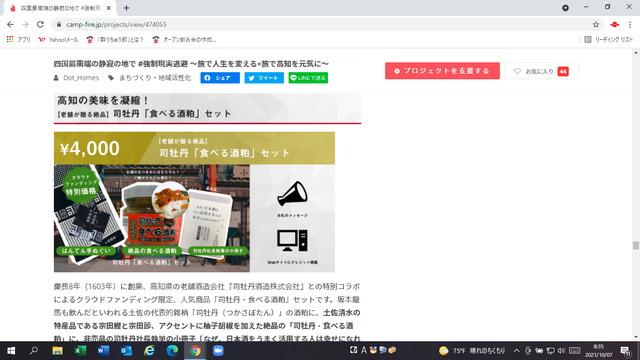Share on Facebook with シェア button
Viewport: 640px width, 360px height.
(x=220, y=78)
